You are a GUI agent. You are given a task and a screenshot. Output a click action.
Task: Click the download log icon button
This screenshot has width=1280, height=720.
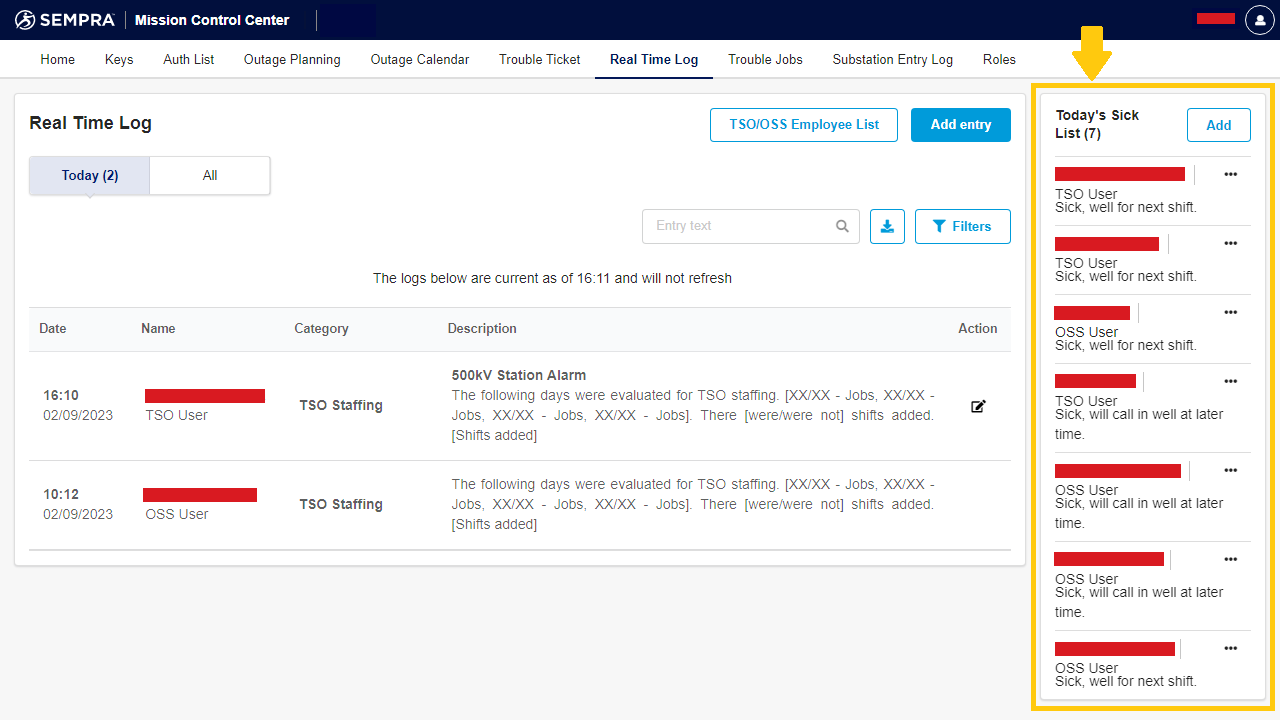click(x=887, y=226)
